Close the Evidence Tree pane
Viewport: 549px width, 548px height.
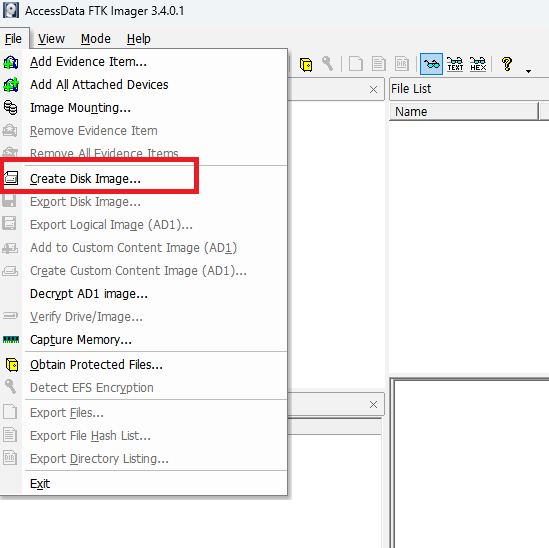pyautogui.click(x=373, y=90)
